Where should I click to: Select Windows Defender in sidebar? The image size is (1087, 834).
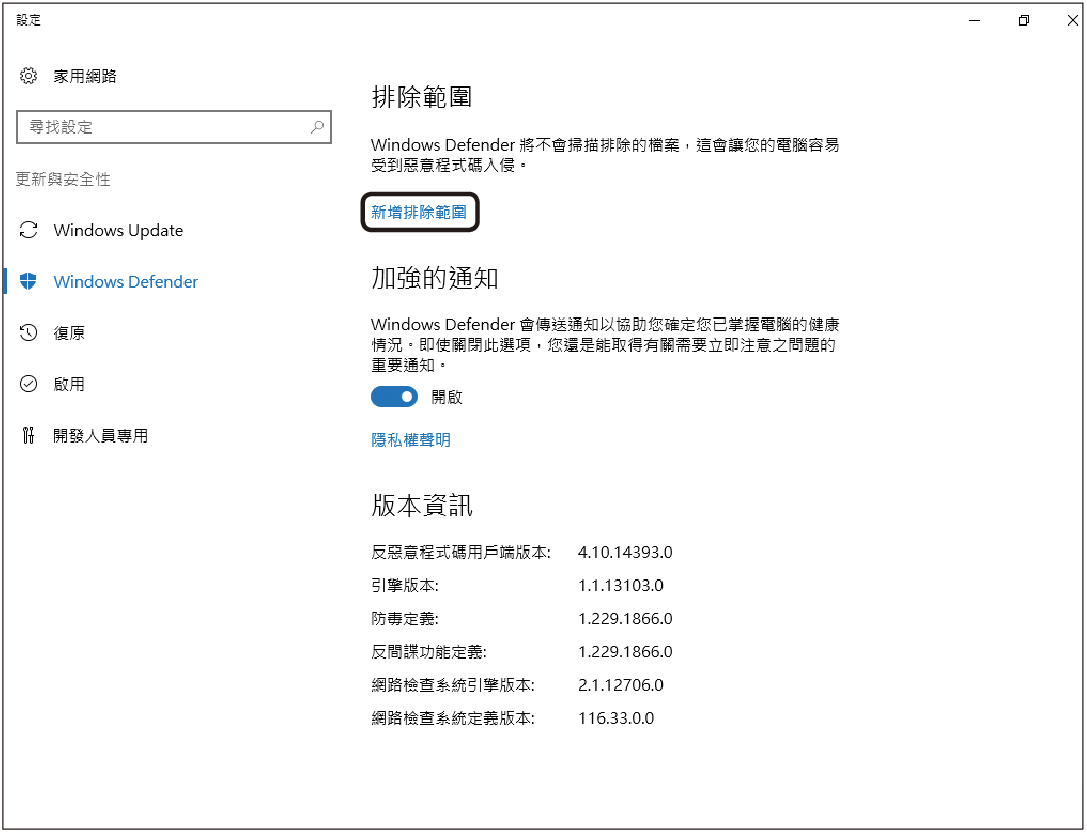pos(125,281)
